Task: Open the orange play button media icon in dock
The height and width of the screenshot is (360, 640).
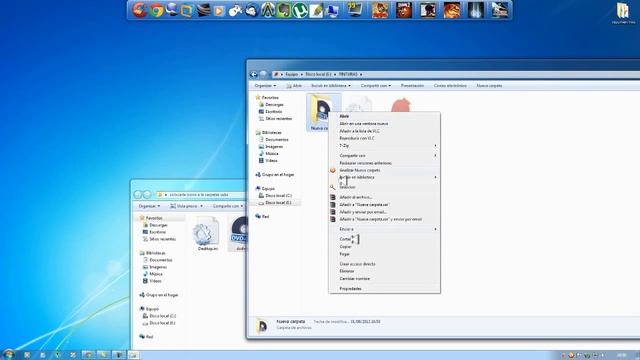Action: click(x=219, y=11)
